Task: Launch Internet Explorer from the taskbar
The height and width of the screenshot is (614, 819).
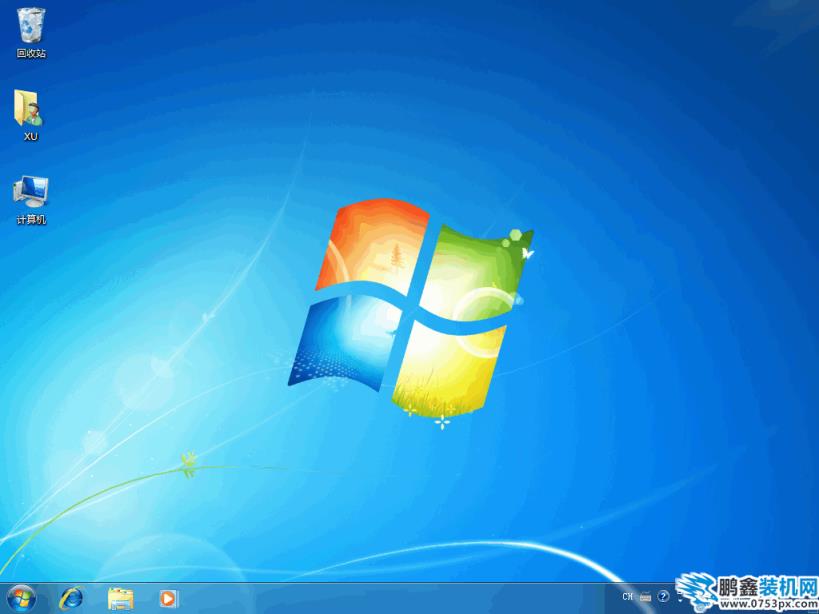Action: (71, 598)
